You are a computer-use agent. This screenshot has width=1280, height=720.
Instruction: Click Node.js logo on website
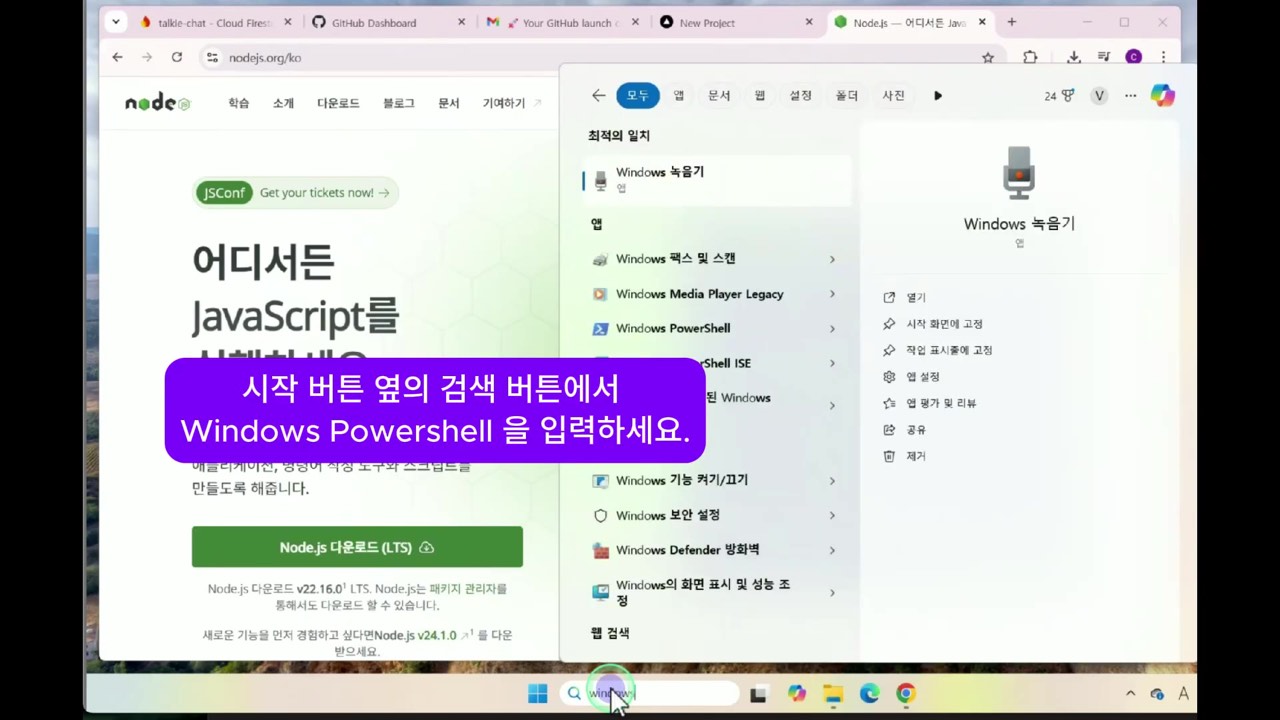click(157, 103)
